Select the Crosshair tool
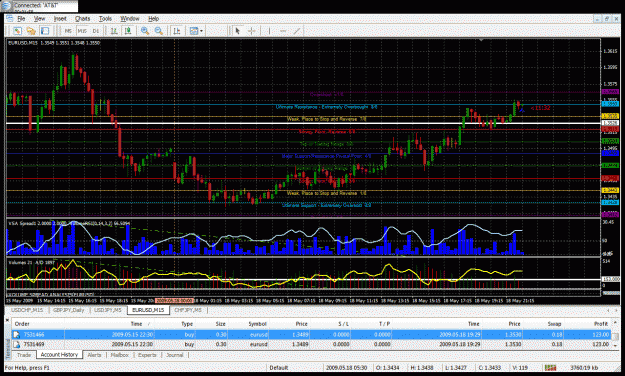 (252, 31)
